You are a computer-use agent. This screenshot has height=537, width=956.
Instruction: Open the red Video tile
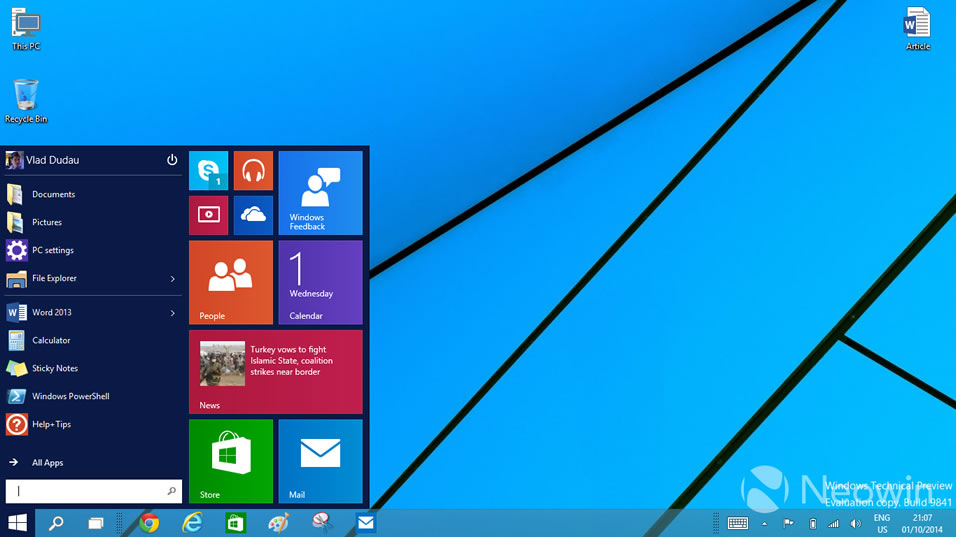tap(208, 215)
